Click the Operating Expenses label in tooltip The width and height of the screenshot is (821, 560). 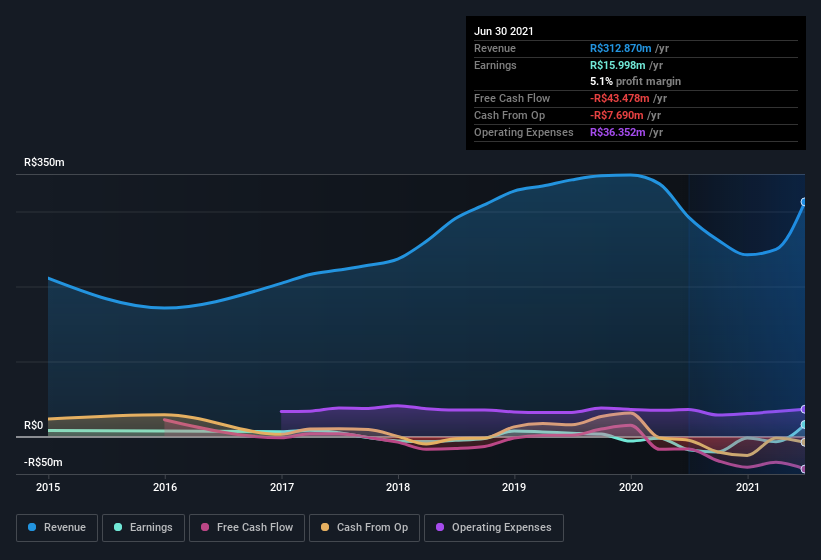click(524, 132)
